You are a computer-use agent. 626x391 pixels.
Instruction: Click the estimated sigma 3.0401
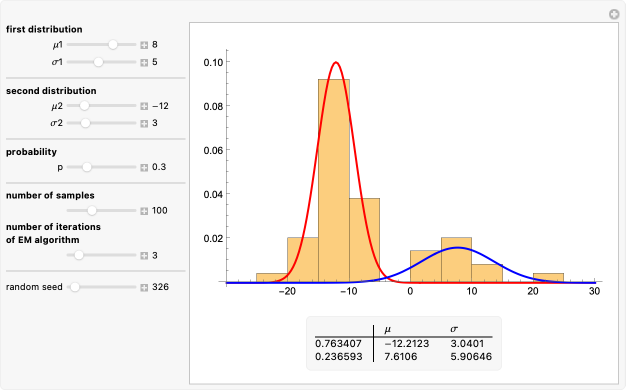467,343
